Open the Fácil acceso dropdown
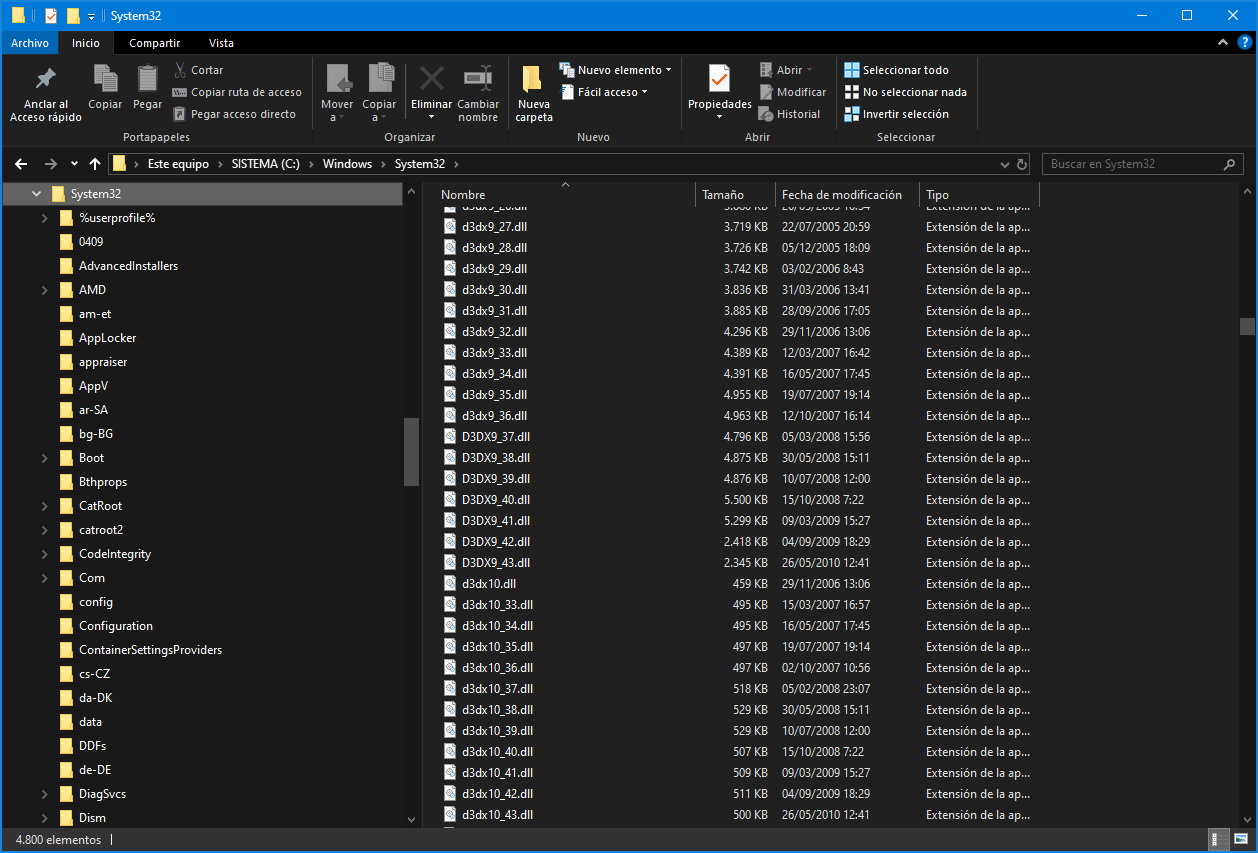 [604, 92]
